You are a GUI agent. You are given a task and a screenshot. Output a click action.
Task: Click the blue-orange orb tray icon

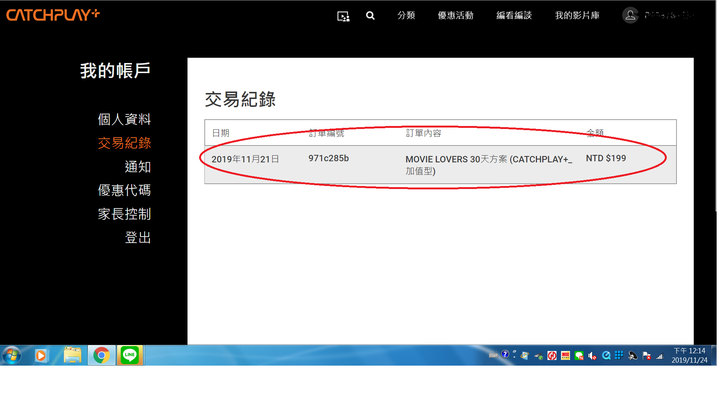pyautogui.click(x=524, y=356)
